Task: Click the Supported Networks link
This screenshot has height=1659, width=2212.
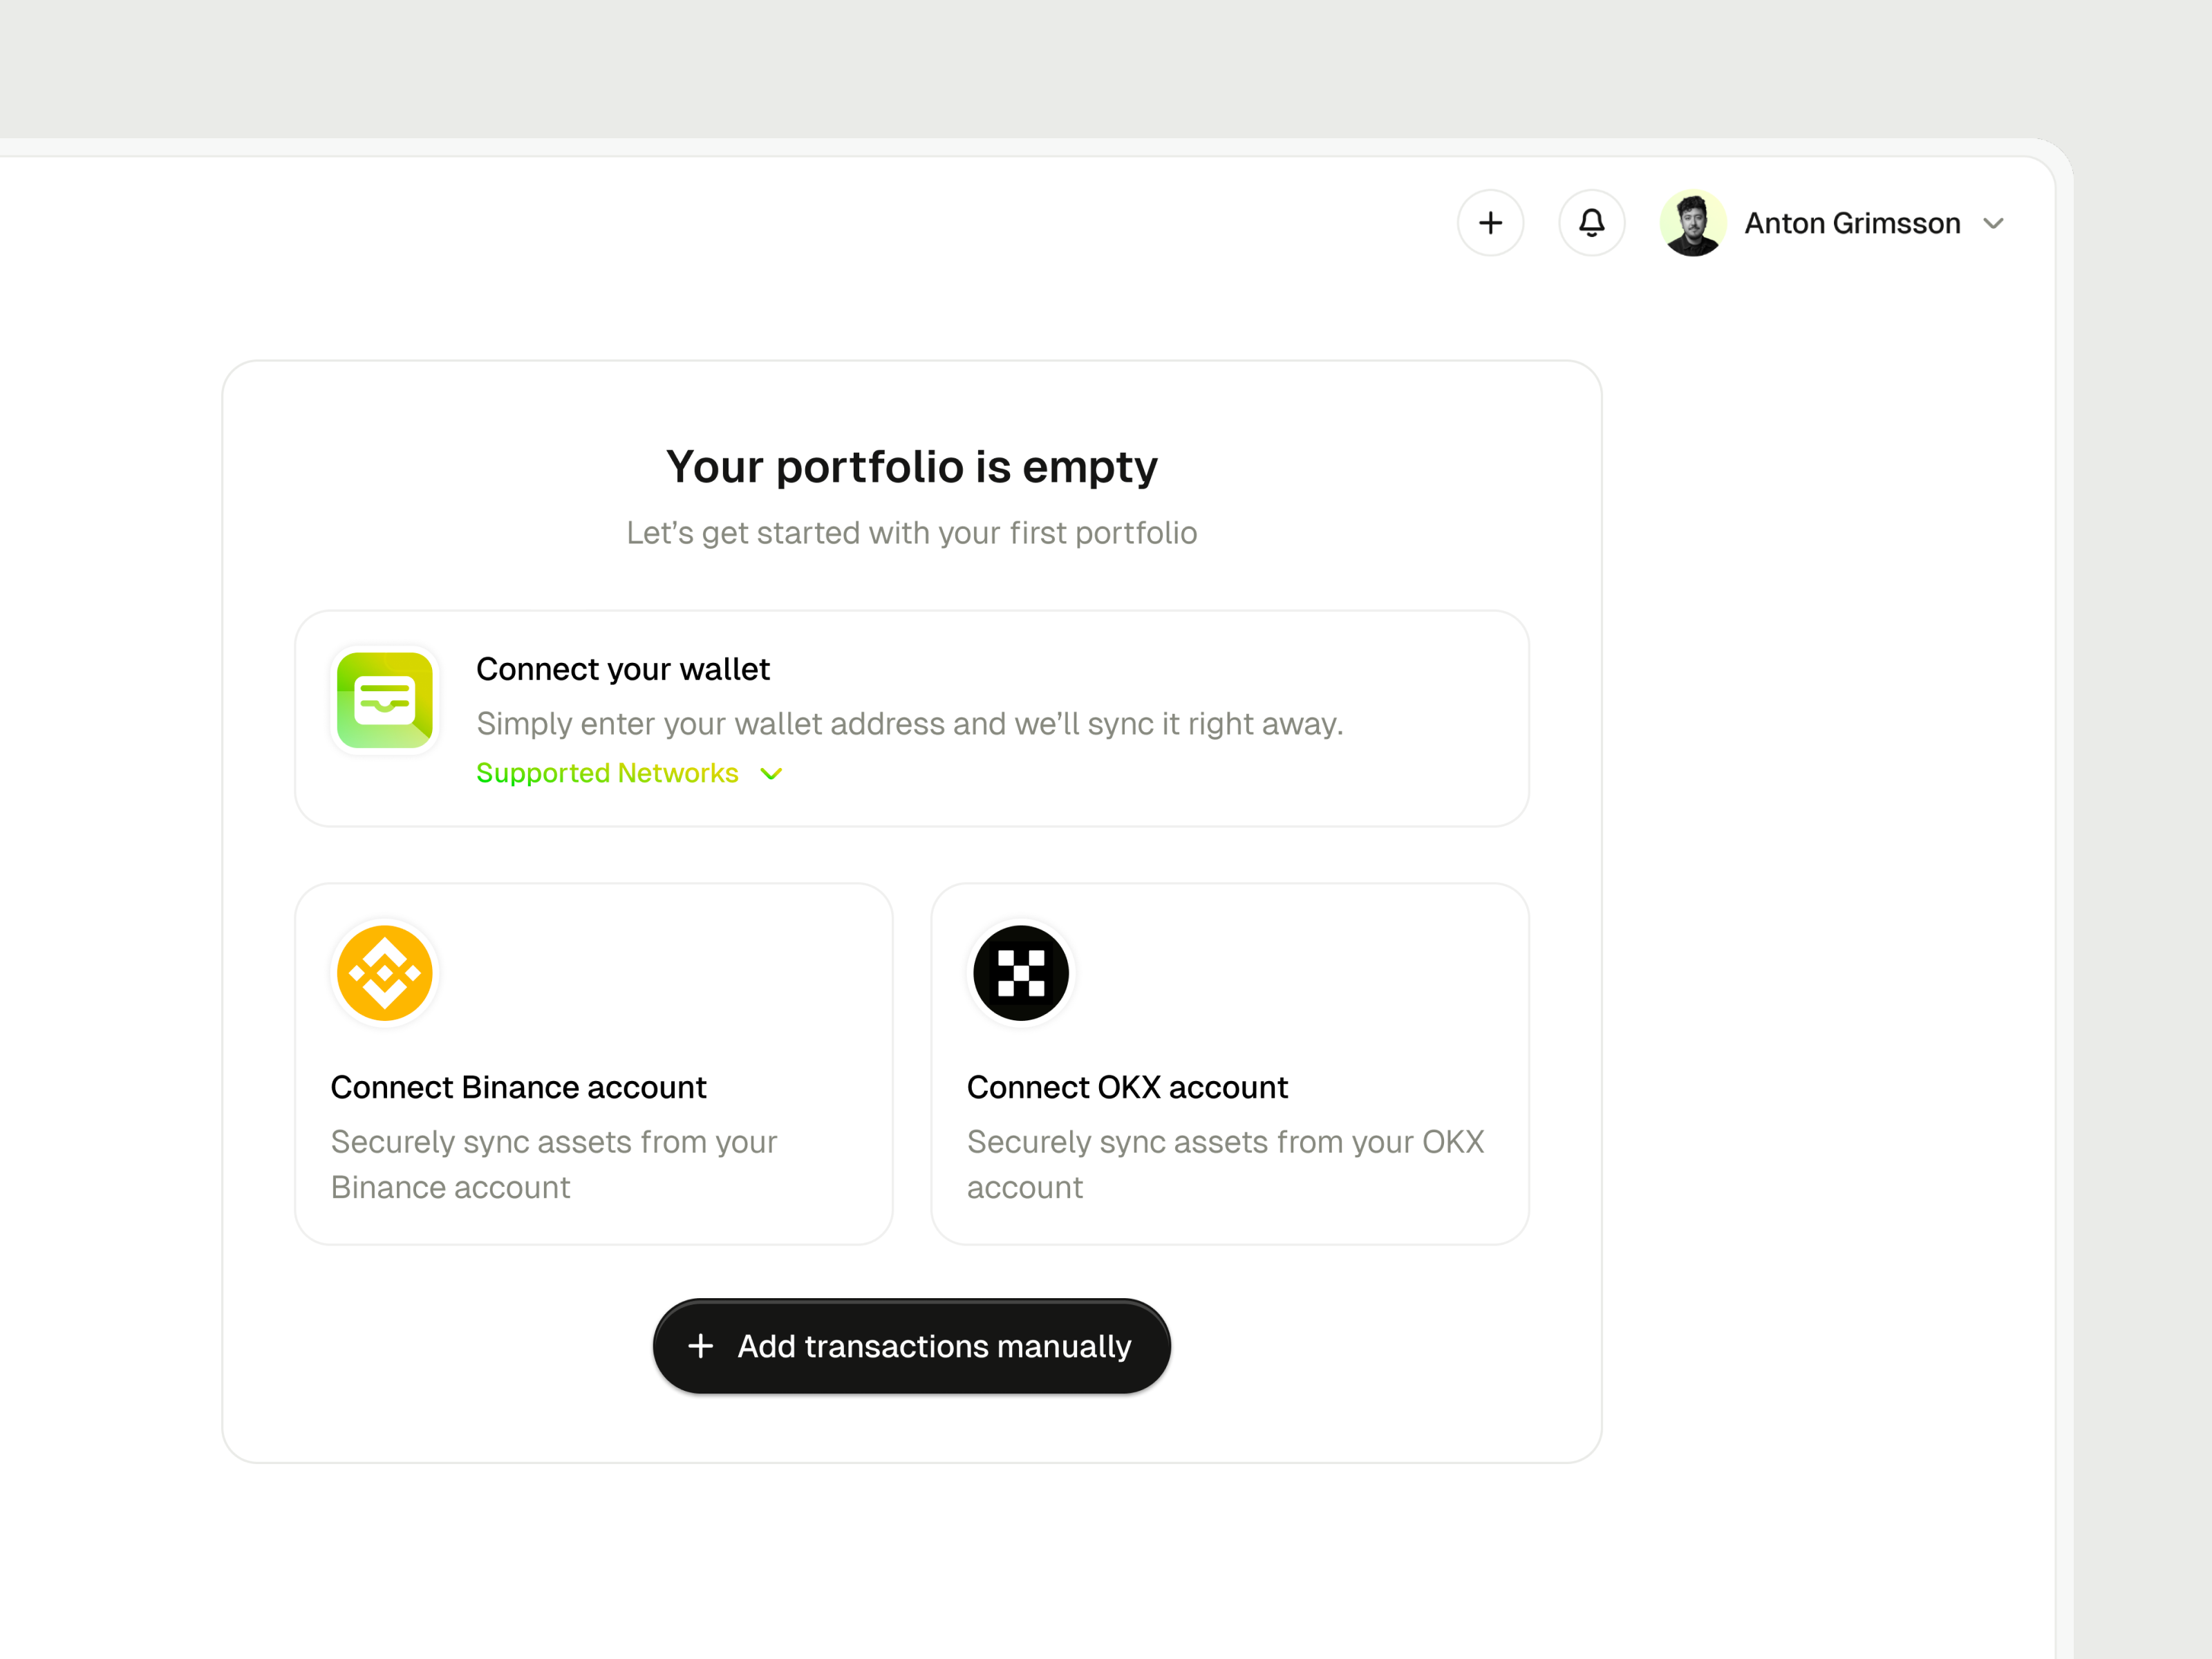Action: pos(607,773)
